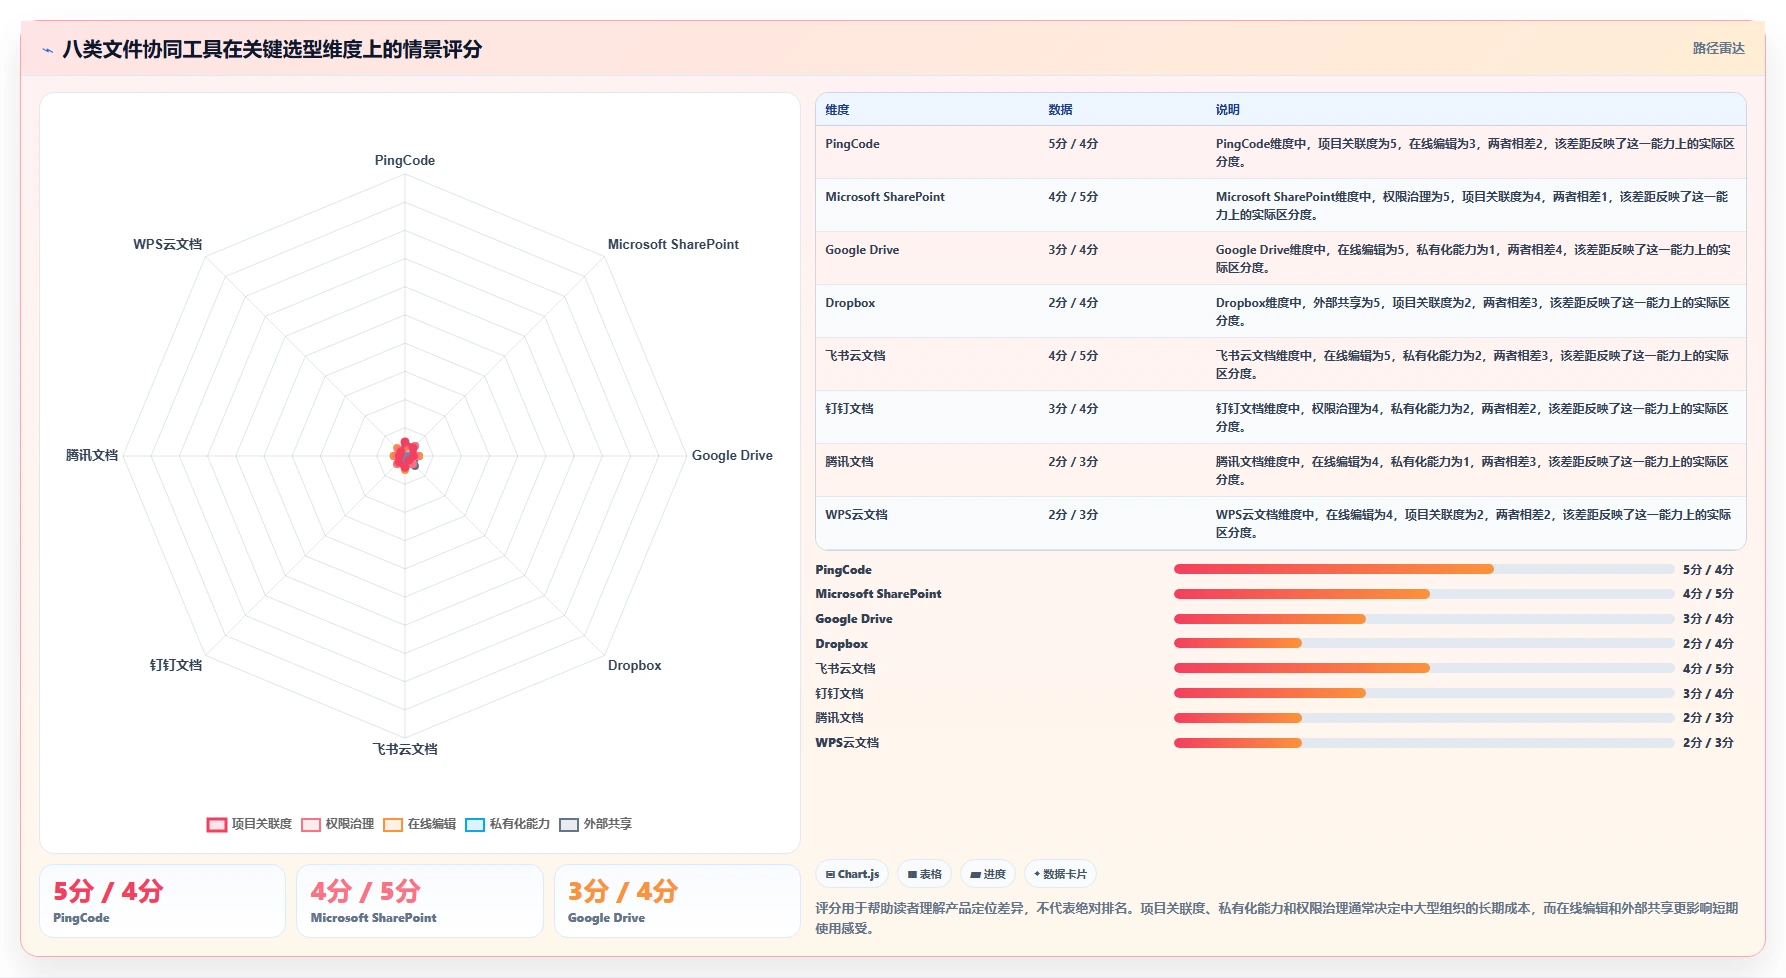Click the description cell in the 钉钉文档 table row
Viewport: 1786px width, 978px height.
1474,418
